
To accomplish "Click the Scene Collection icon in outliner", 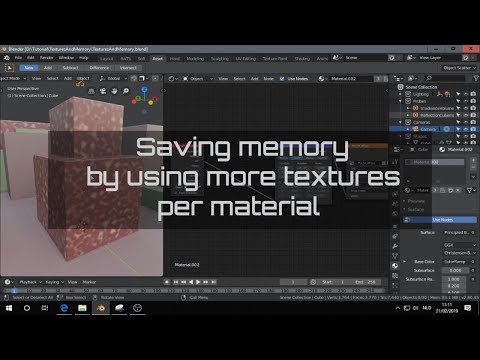I will click(x=400, y=87).
